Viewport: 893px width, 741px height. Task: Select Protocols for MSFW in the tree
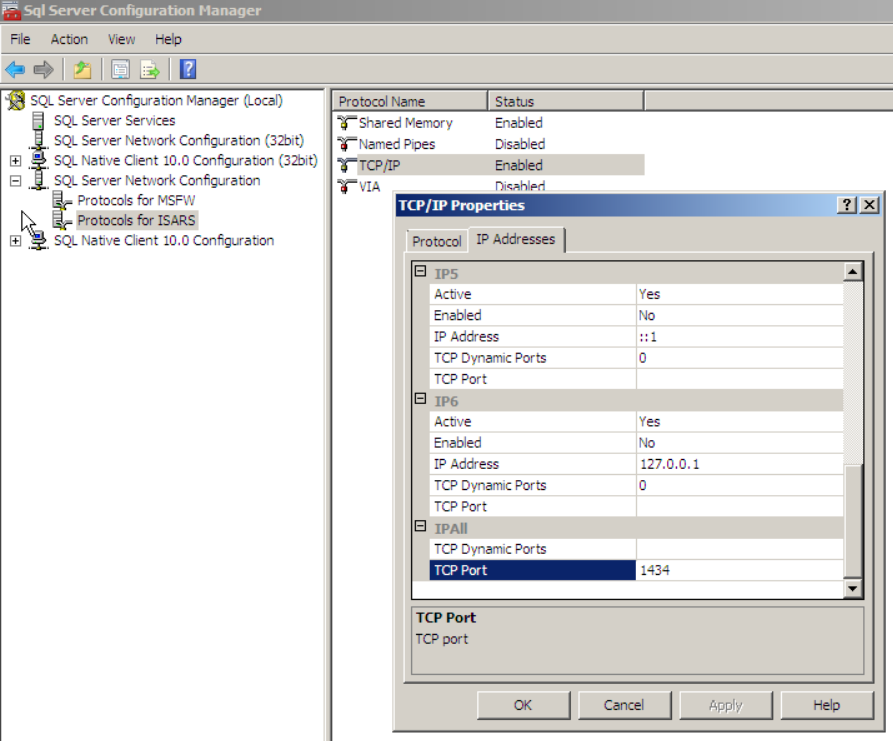tap(136, 200)
